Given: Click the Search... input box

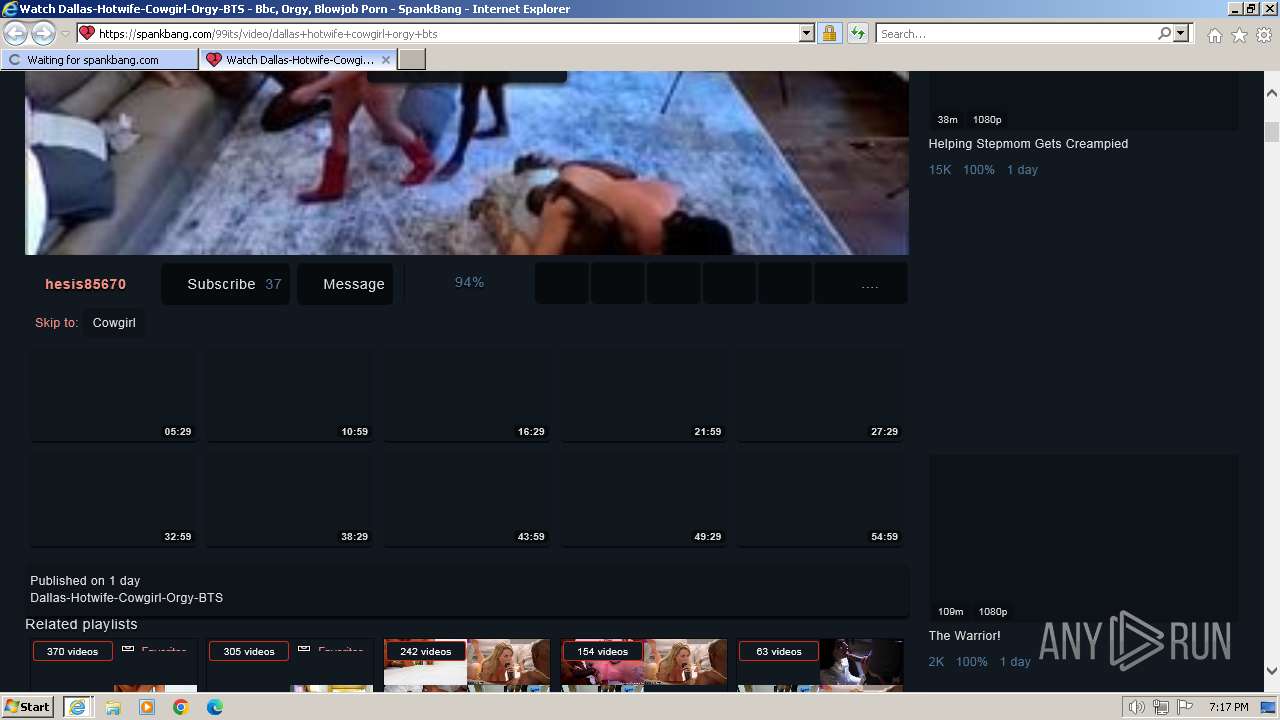Looking at the screenshot, I should coord(1017,33).
